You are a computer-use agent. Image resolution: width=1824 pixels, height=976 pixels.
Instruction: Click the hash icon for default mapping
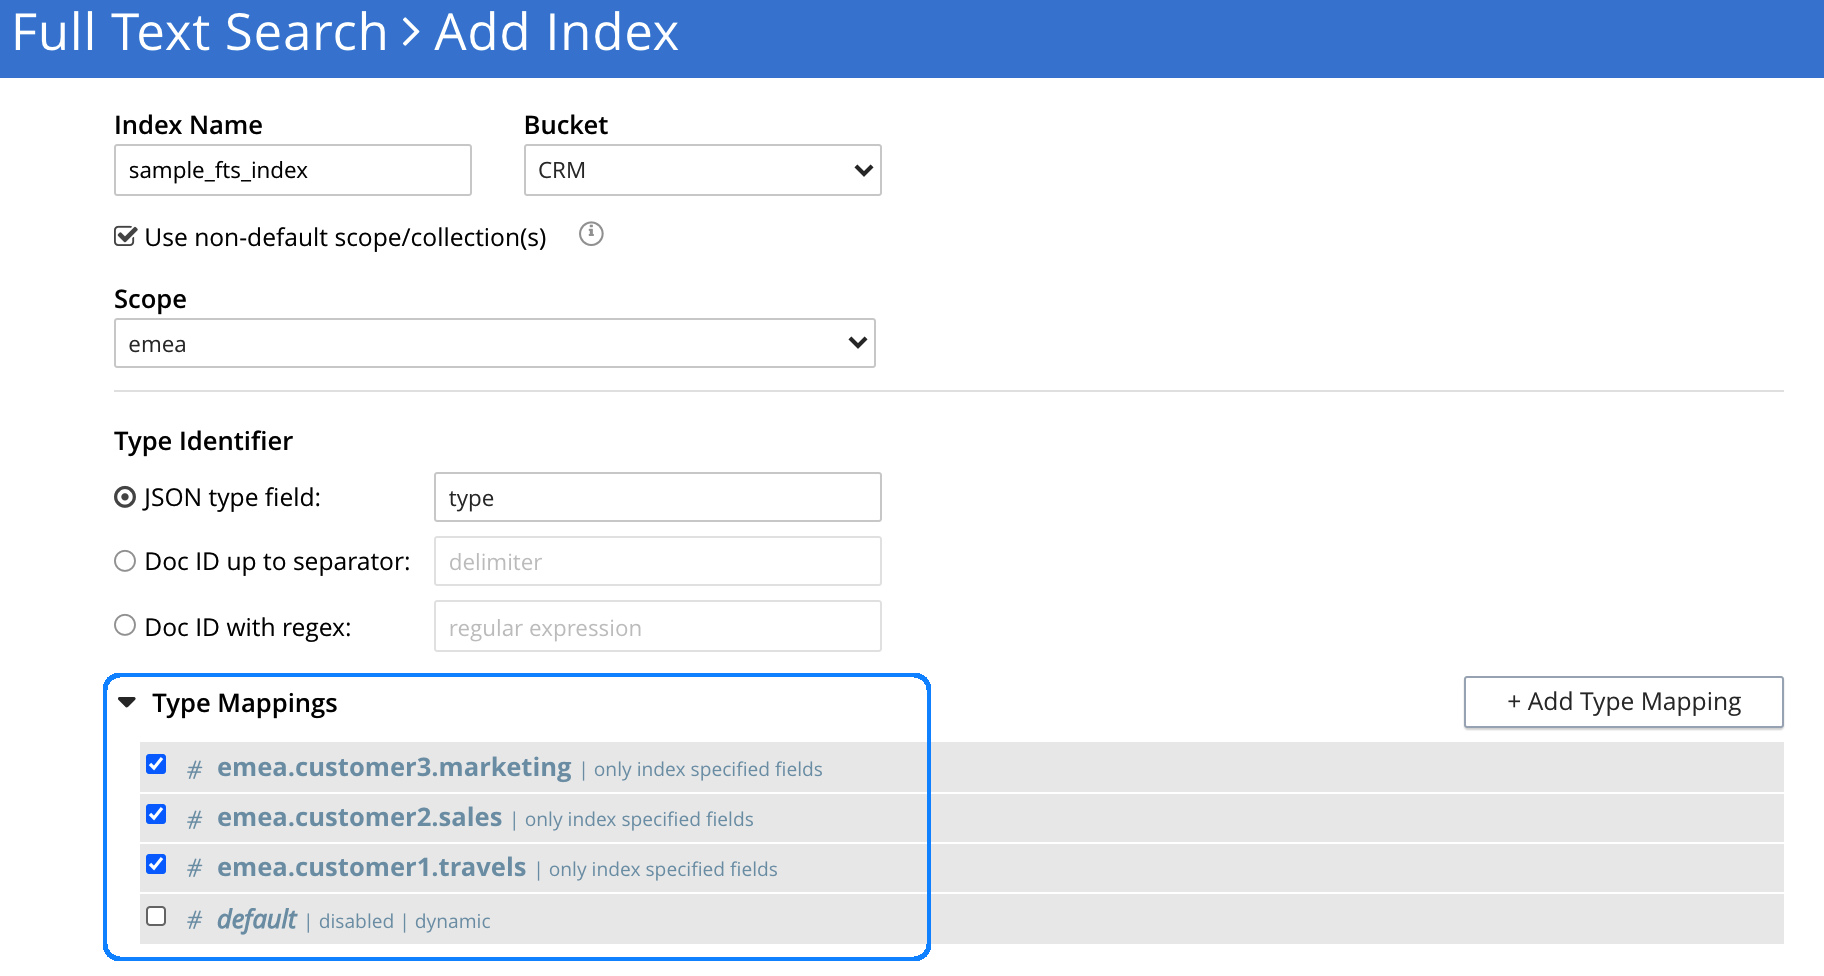point(195,921)
